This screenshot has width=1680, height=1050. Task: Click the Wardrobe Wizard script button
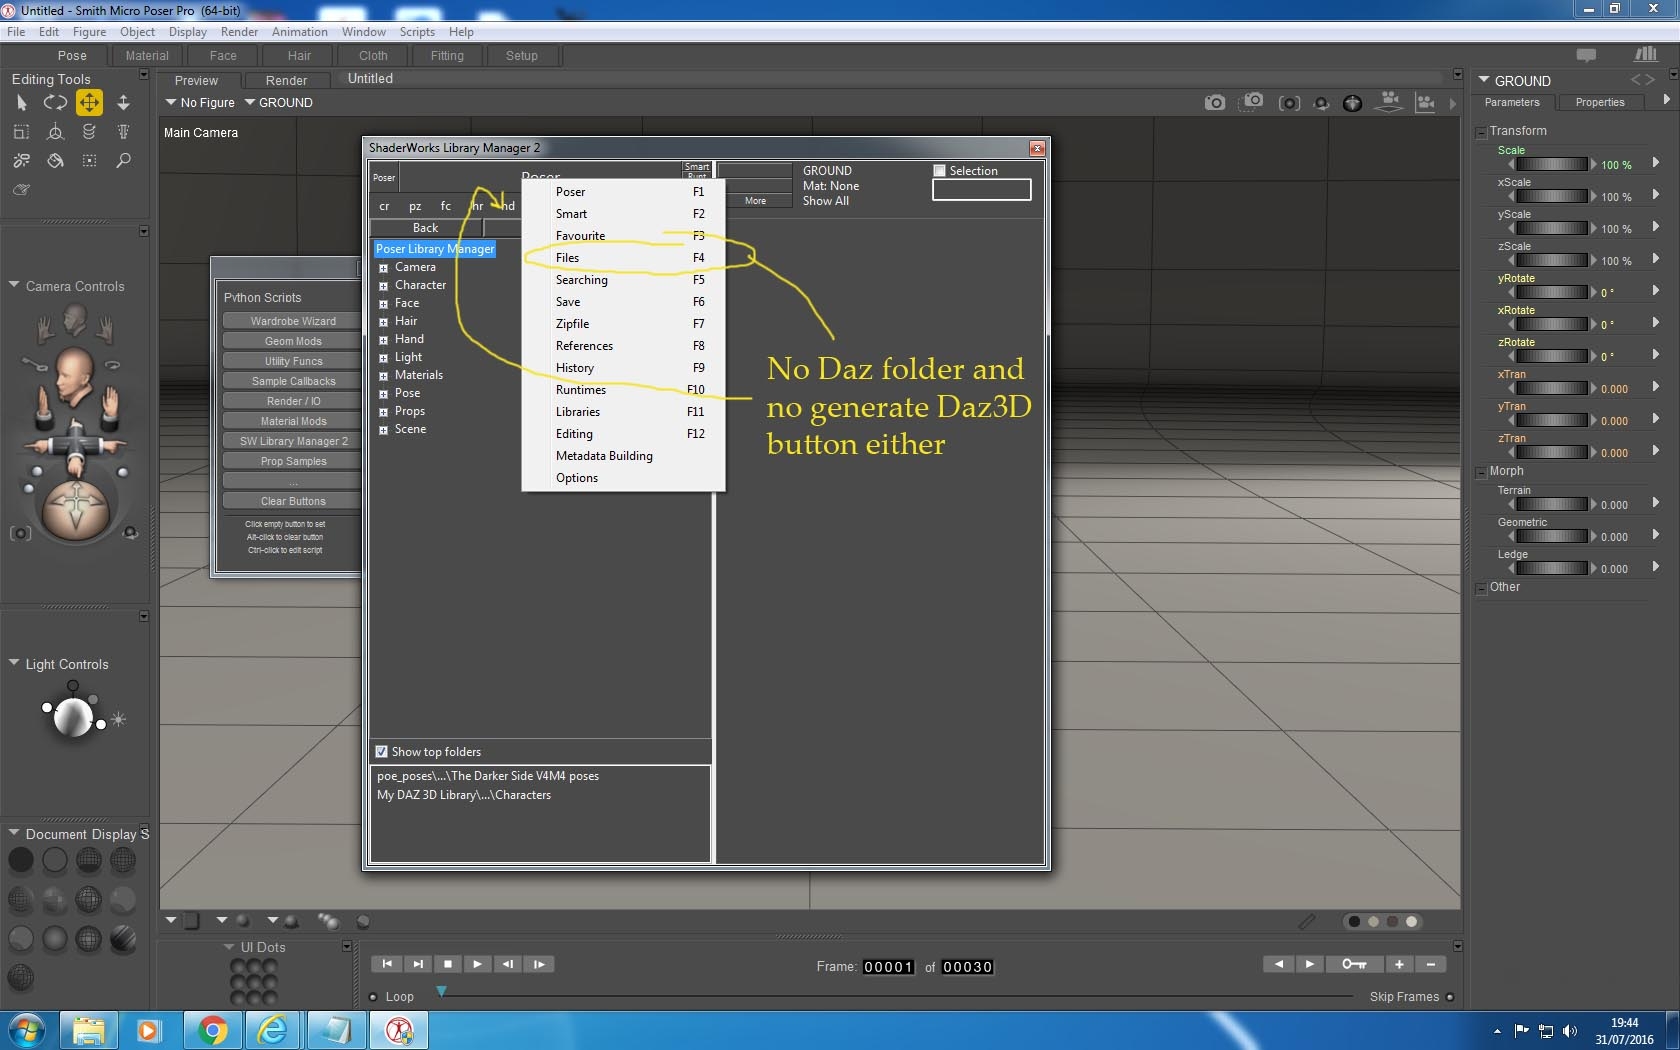tap(293, 321)
